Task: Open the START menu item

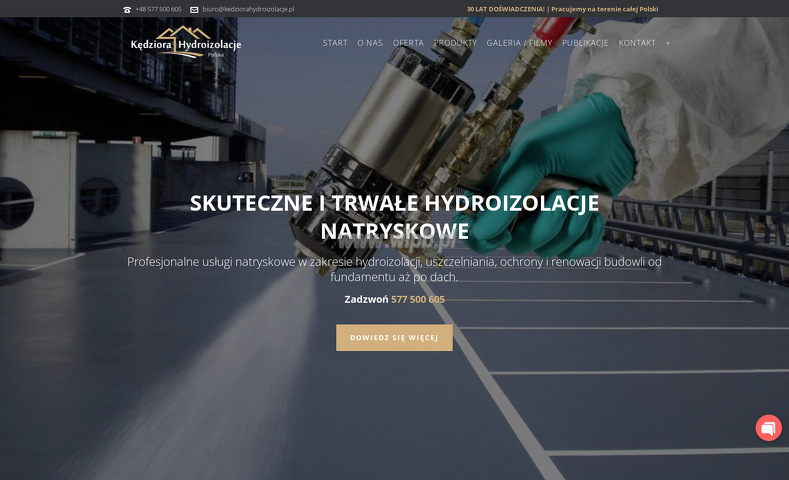Action: pos(335,43)
